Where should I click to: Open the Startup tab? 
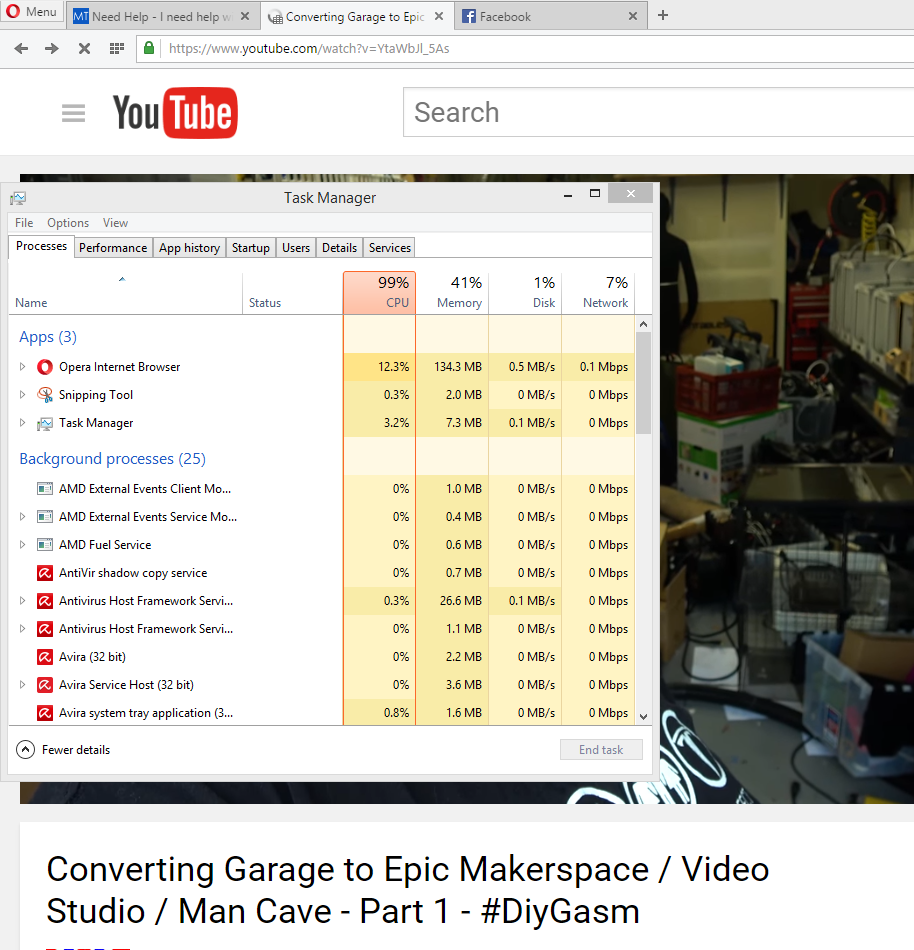[x=250, y=248]
